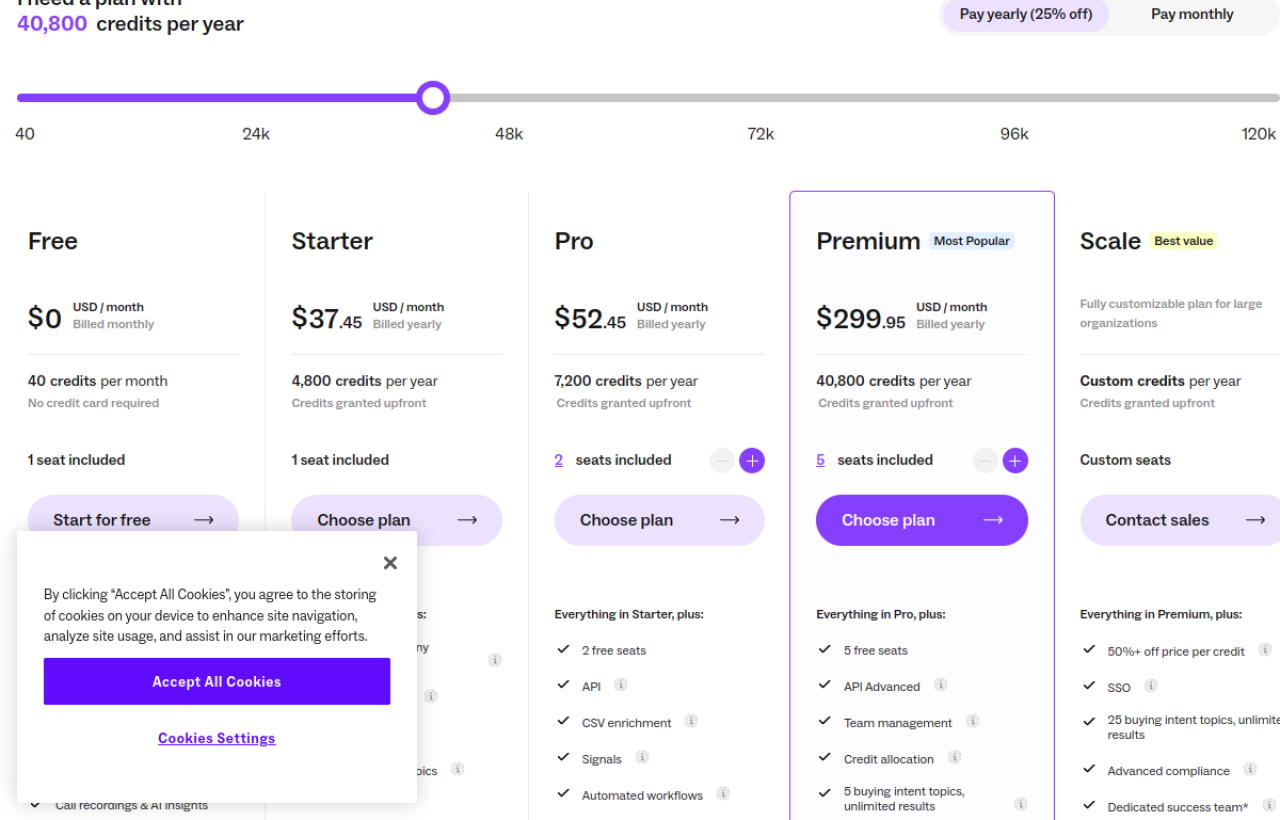Click the Credit allocation info icon
Image resolution: width=1280 pixels, height=820 pixels.
point(954,758)
